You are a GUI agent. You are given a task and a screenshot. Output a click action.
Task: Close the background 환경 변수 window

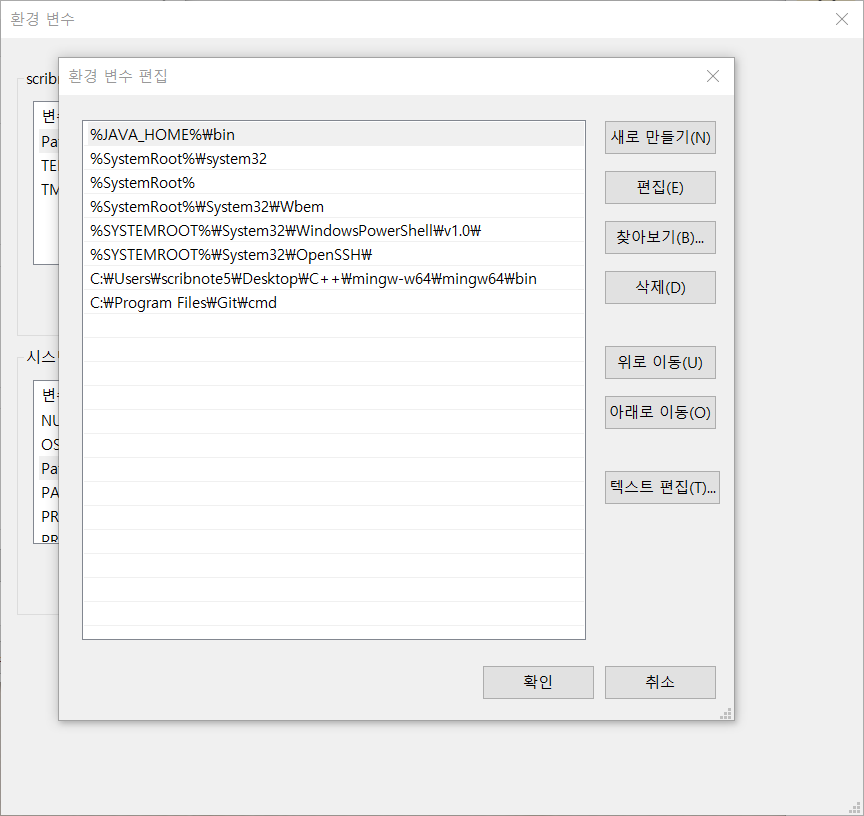coord(841,19)
